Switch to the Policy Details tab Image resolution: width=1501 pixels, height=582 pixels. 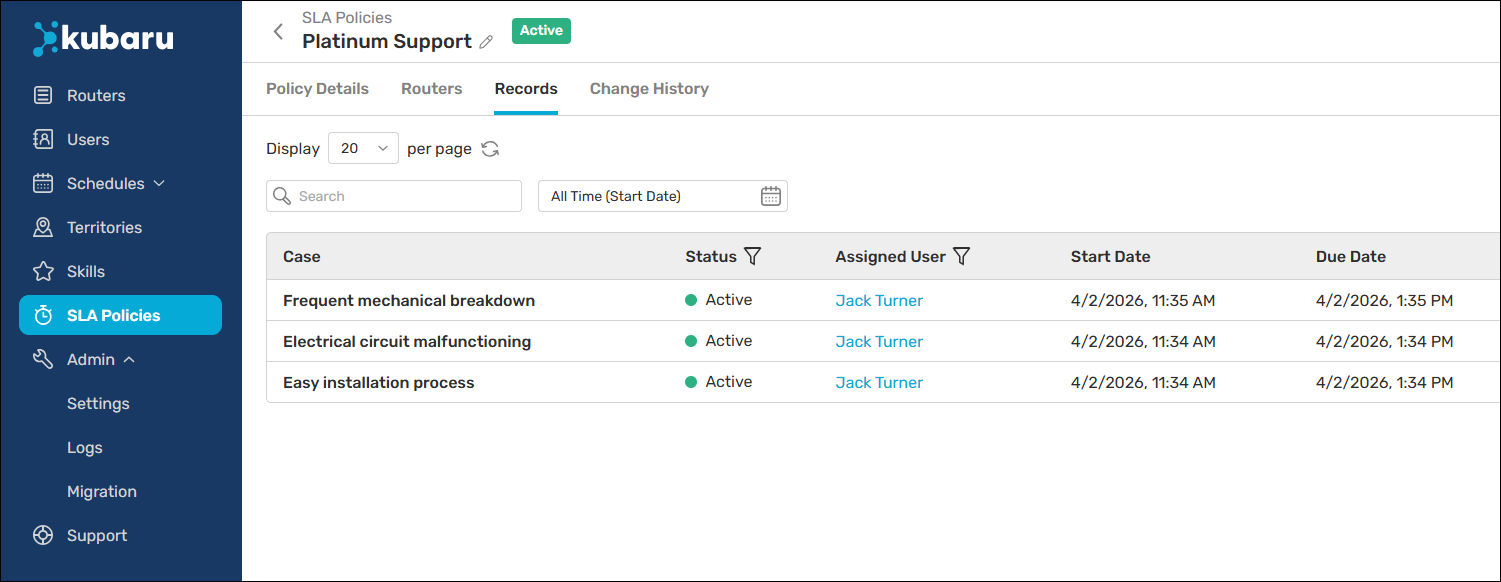(317, 89)
